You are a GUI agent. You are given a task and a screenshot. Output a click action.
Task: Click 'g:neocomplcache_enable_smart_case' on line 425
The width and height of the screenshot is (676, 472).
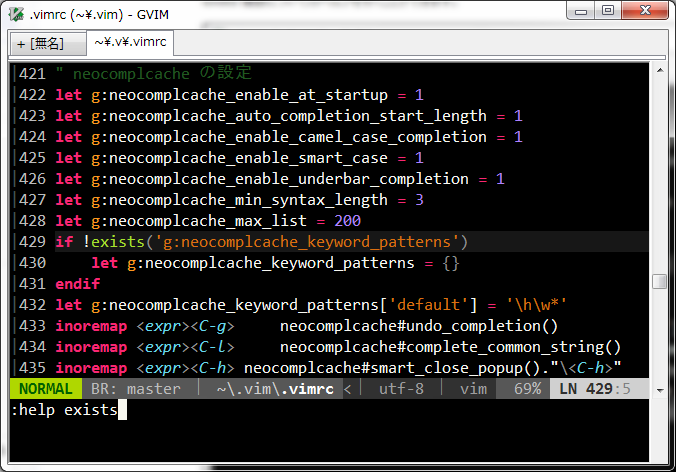pyautogui.click(x=239, y=158)
